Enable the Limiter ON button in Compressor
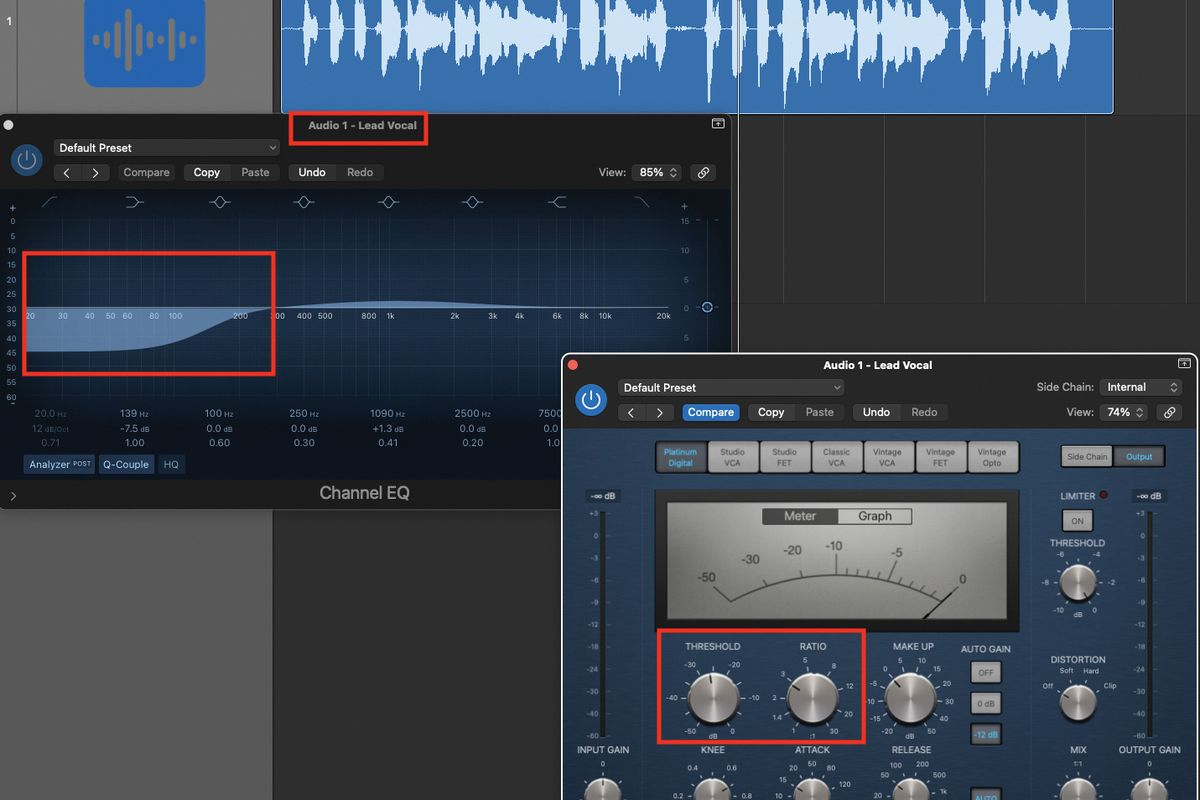The height and width of the screenshot is (800, 1200). click(1077, 521)
